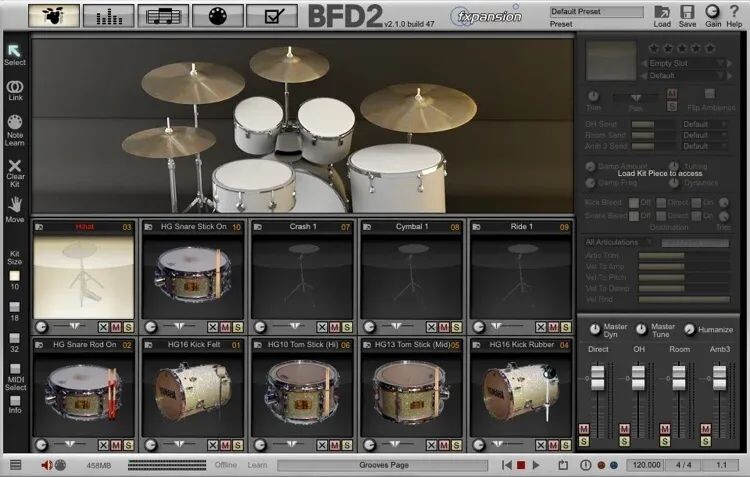This screenshot has height=477, width=750.
Task: Mute the Amb3 mixer channel
Action: pyautogui.click(x=706, y=429)
